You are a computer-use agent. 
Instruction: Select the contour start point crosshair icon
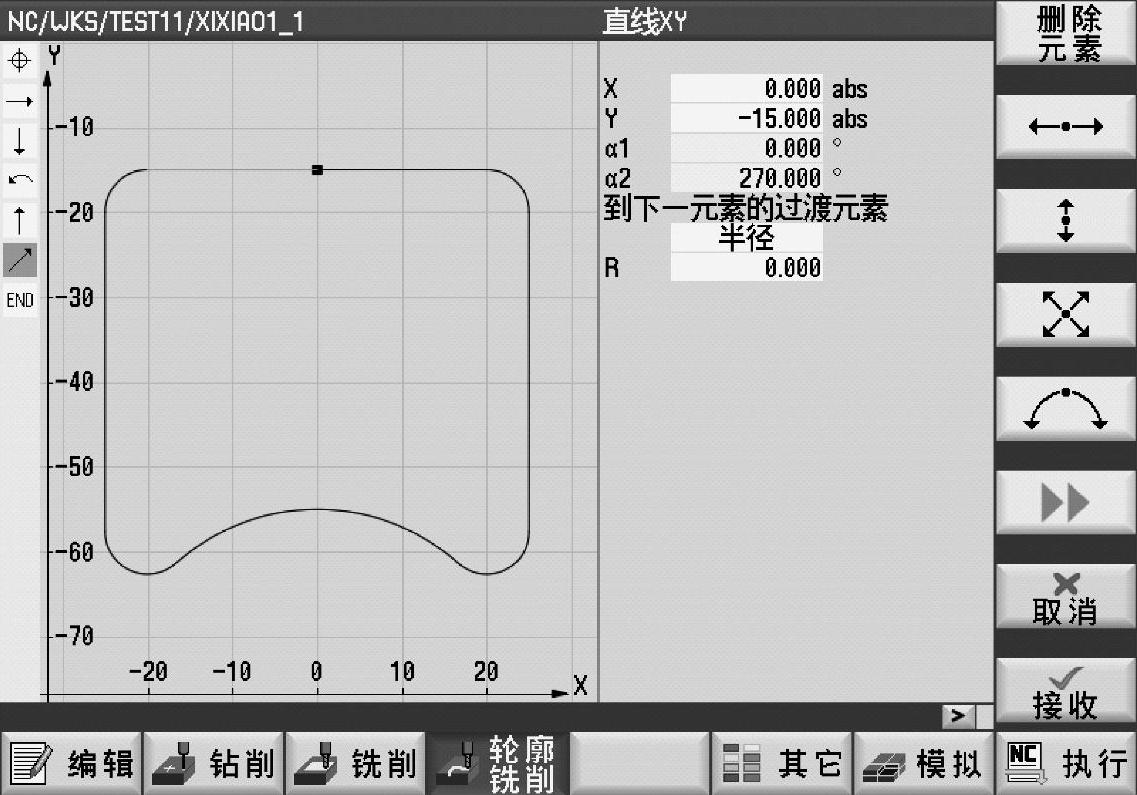(19, 61)
